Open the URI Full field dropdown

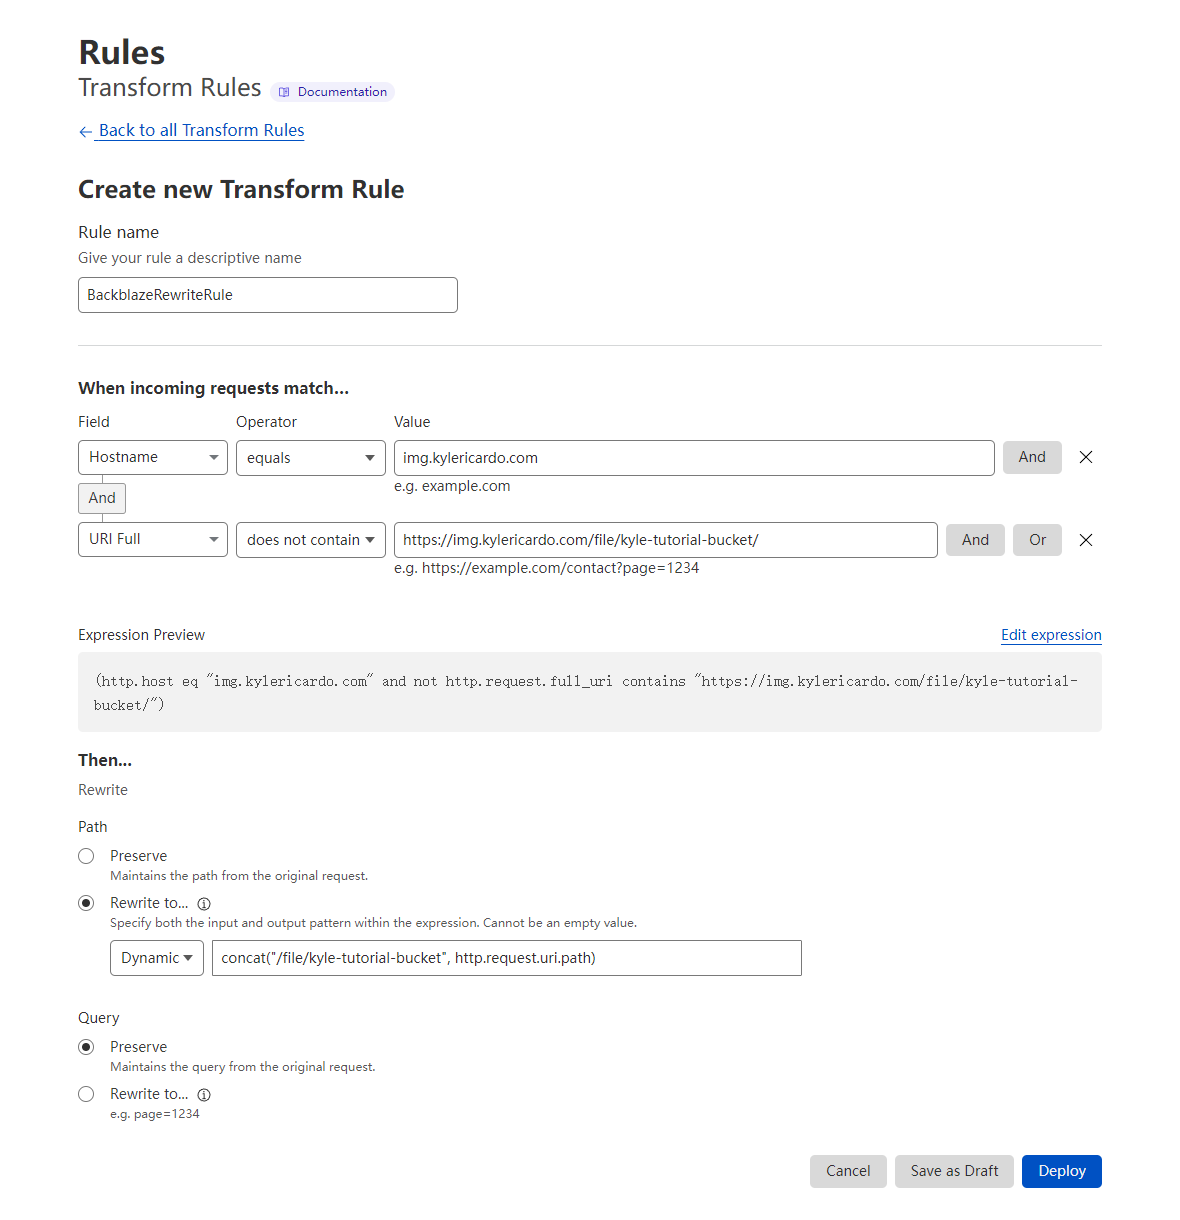tap(153, 539)
